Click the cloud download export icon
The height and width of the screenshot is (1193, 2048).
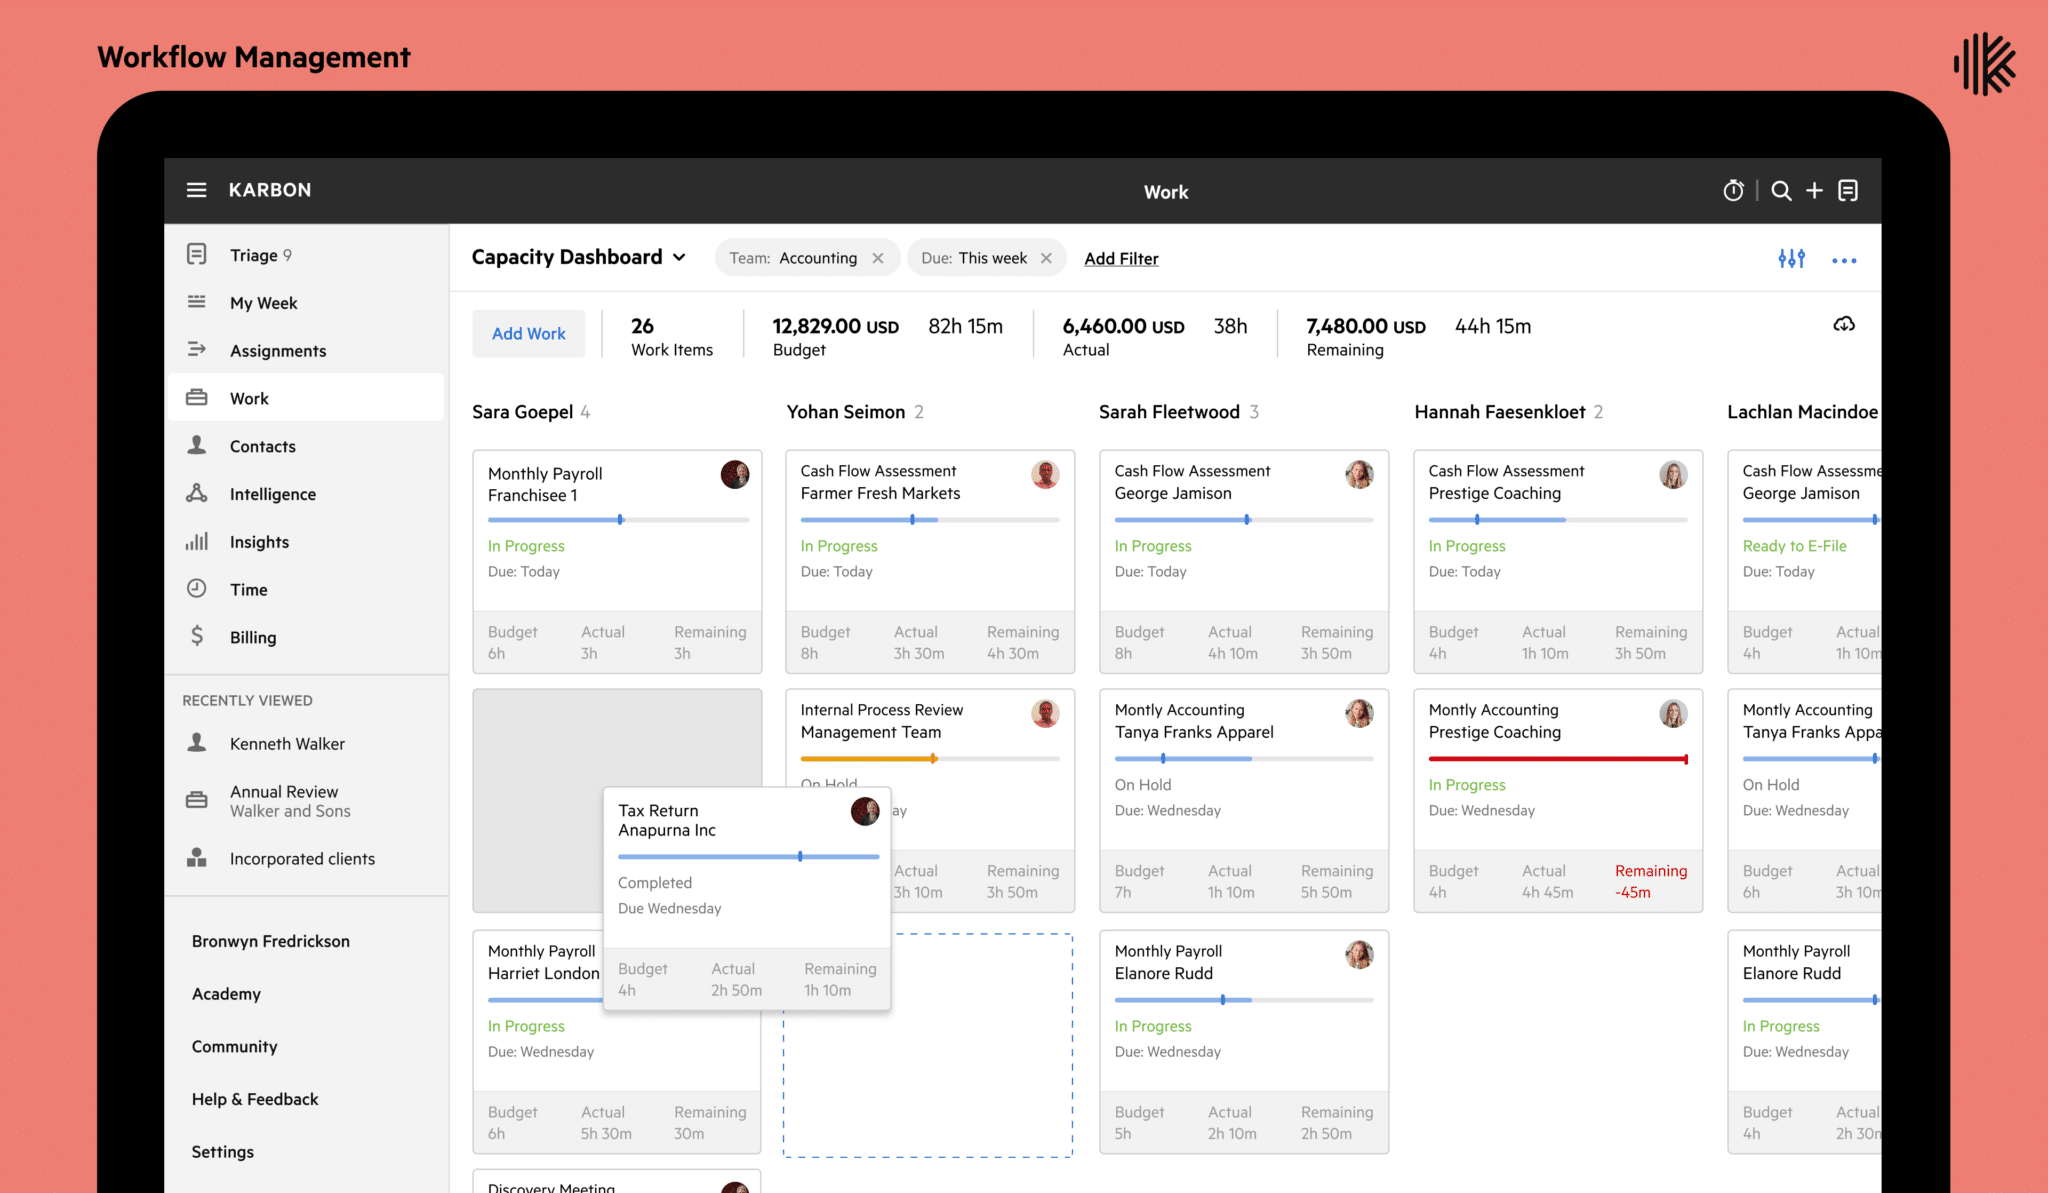[x=1844, y=324]
